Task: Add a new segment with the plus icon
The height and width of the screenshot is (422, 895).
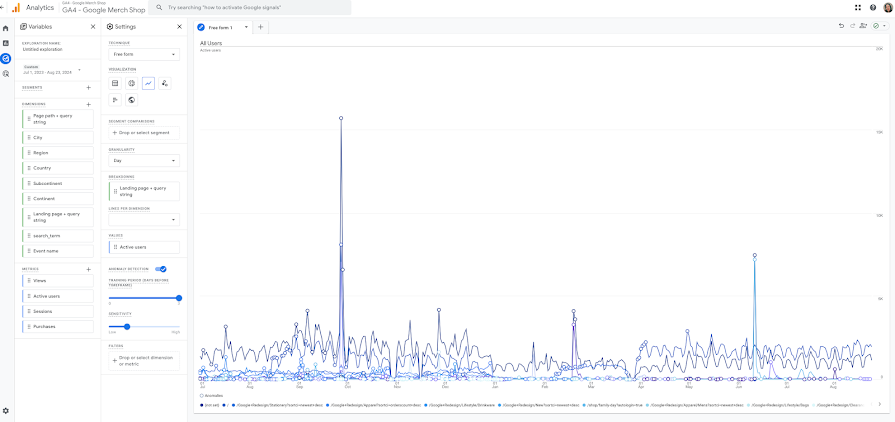Action: click(88, 87)
